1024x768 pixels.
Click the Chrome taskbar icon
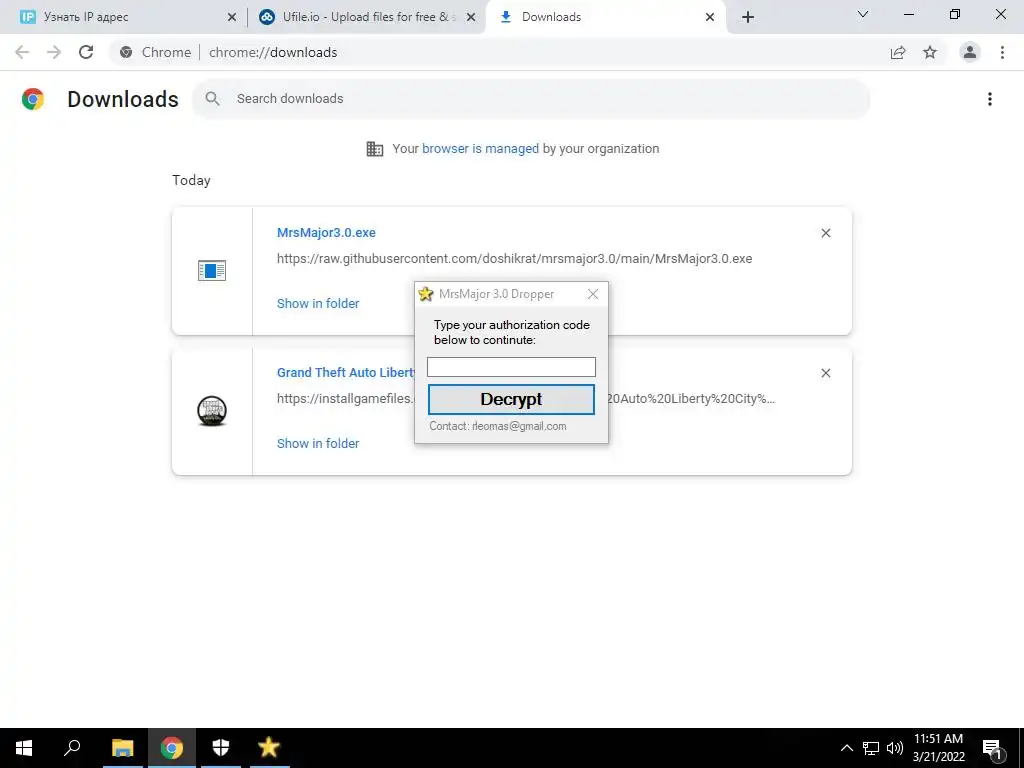pyautogui.click(x=172, y=748)
